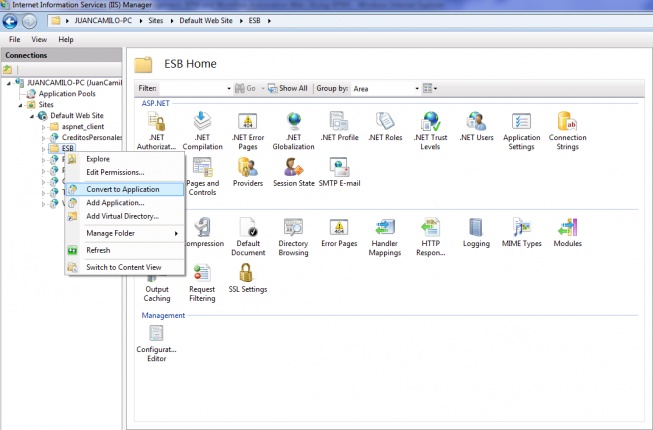Image resolution: width=653 pixels, height=430 pixels.
Task: Click Sites in the address breadcrumb
Action: click(x=156, y=20)
